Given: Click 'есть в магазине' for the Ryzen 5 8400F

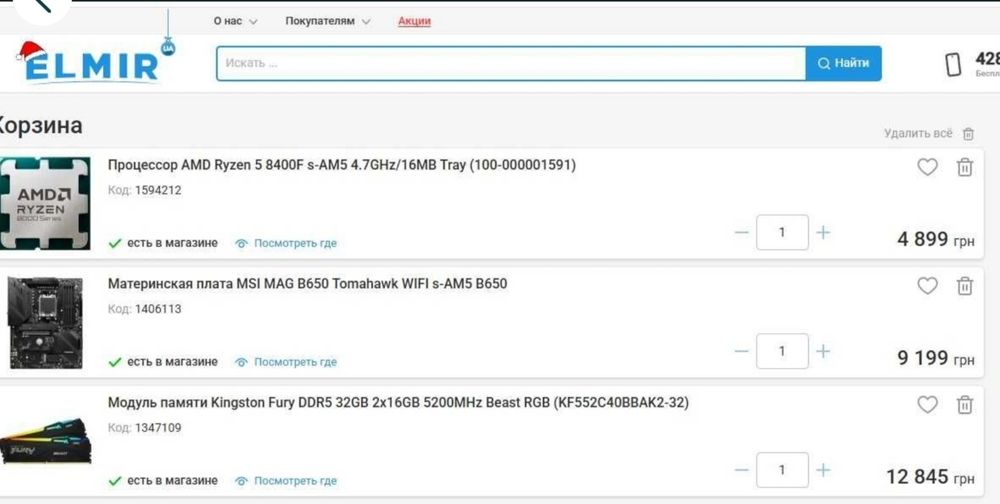Looking at the screenshot, I should [163, 243].
